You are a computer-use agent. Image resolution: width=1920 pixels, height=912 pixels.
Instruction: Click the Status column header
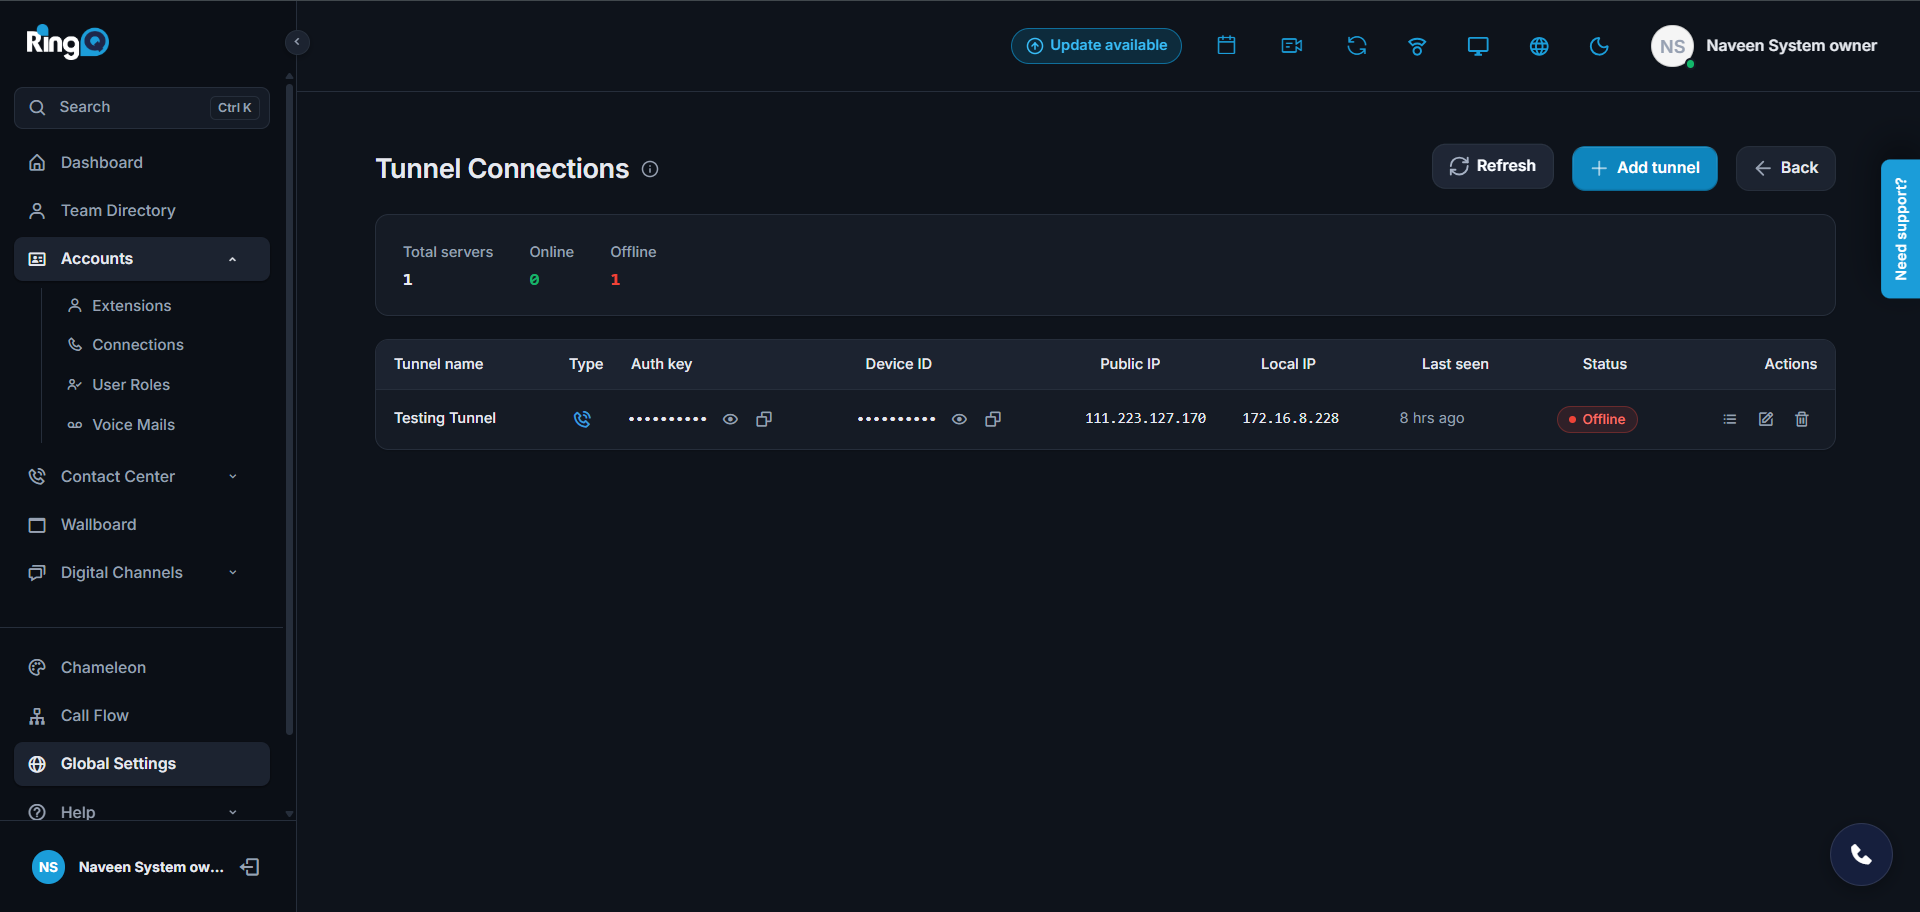[1604, 364]
